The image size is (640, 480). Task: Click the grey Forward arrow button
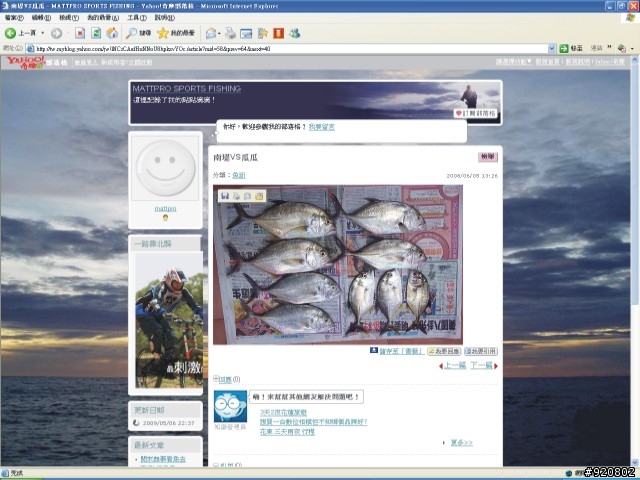pos(56,33)
